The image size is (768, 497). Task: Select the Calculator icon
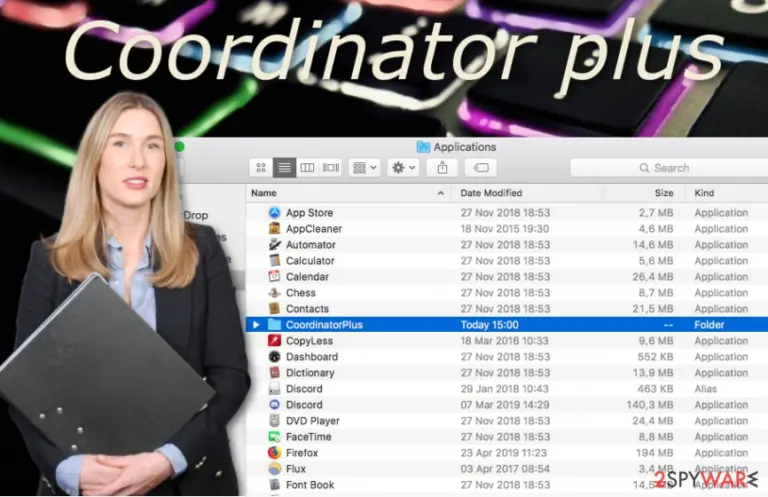274,260
